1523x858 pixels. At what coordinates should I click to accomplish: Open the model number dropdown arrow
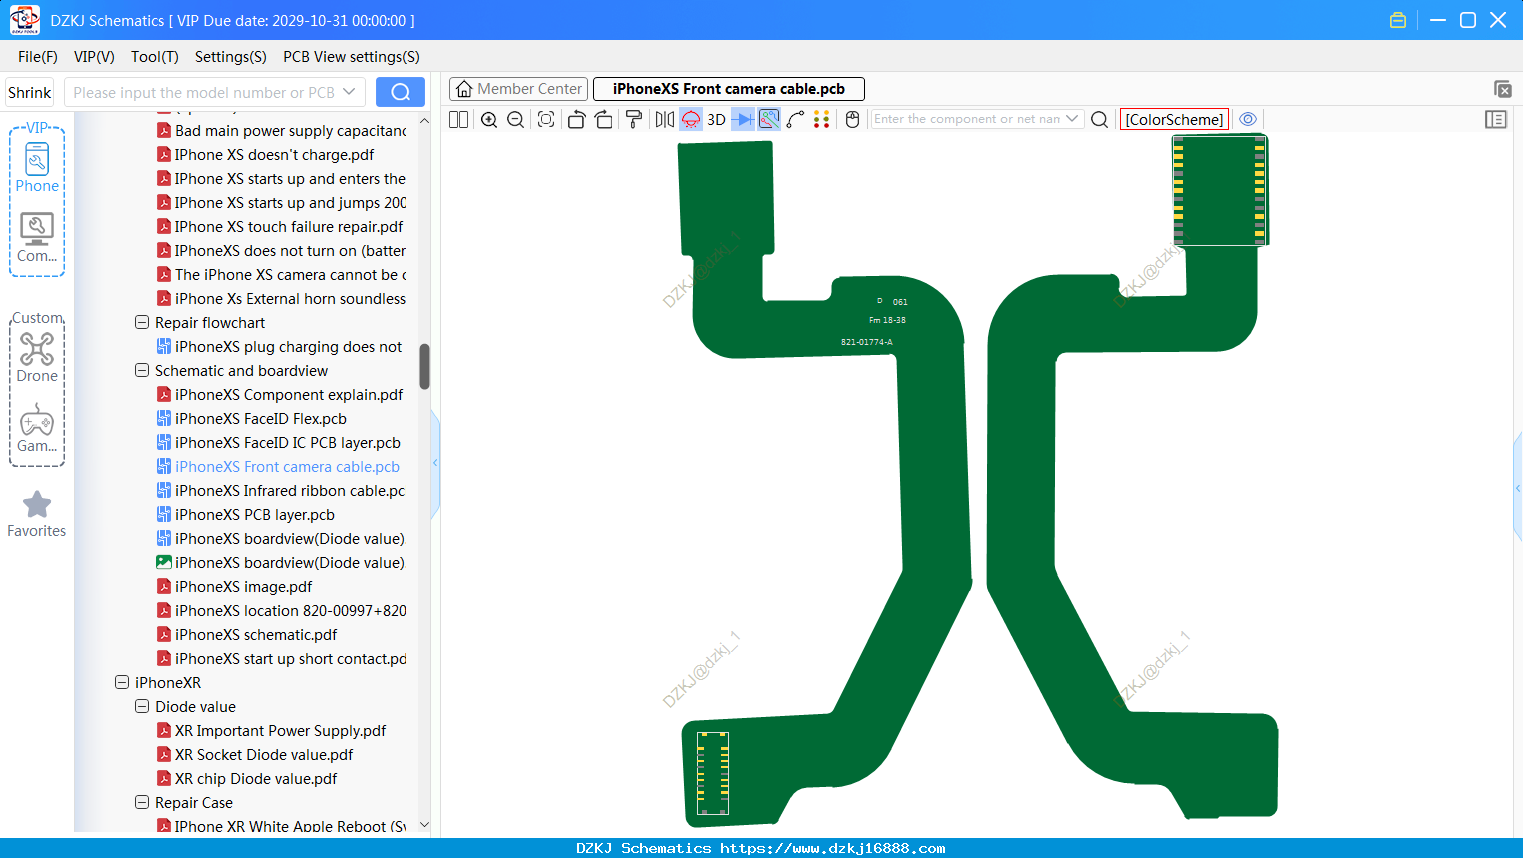tap(349, 92)
